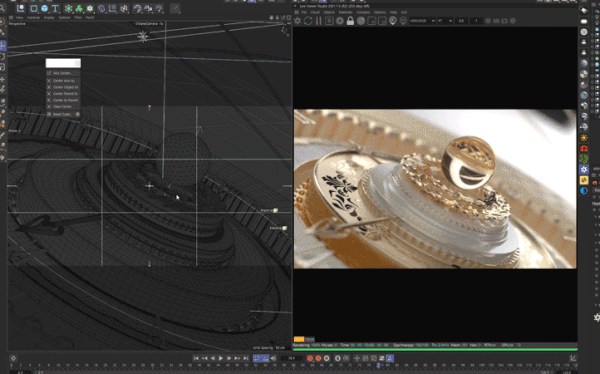
Task: Click the green gear-shaped volume generator icon
Action: [x=90, y=8]
